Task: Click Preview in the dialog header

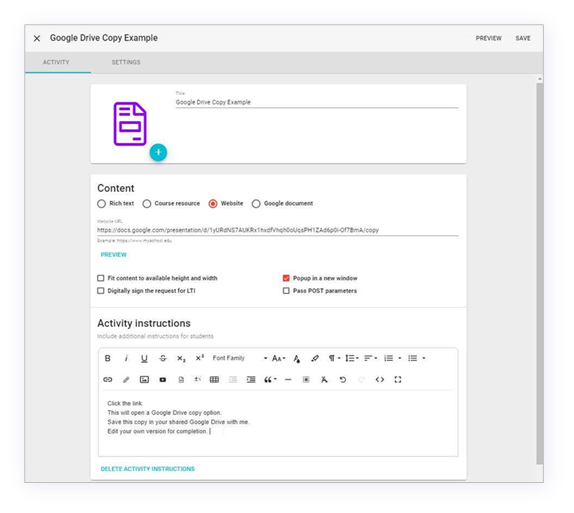Action: [x=489, y=38]
